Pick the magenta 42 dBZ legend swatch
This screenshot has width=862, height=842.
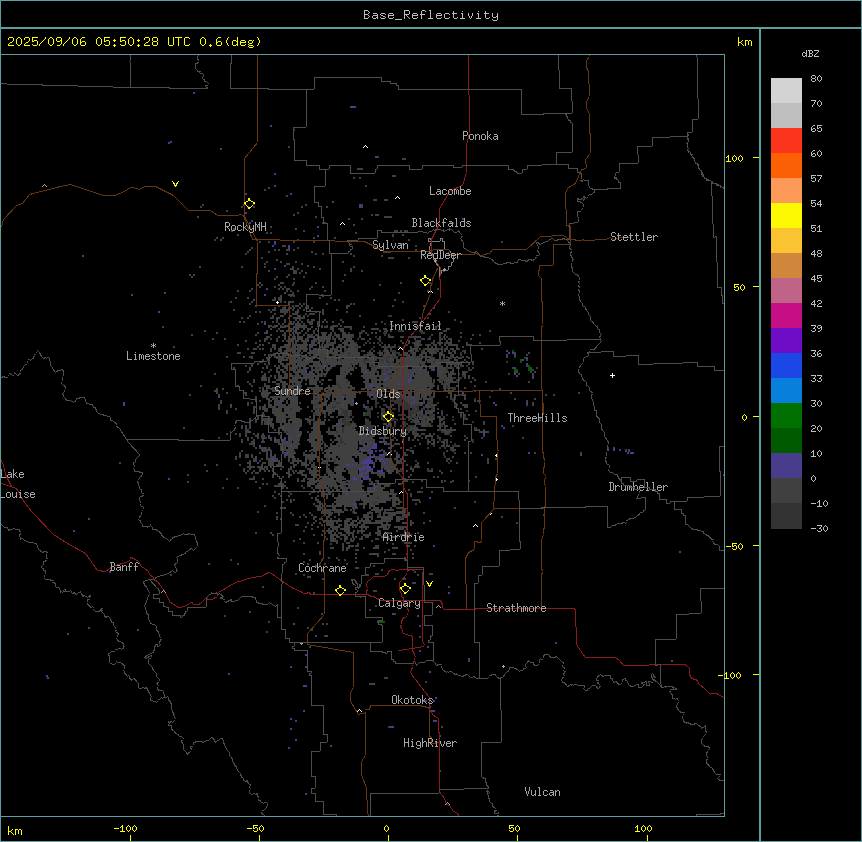coord(786,315)
